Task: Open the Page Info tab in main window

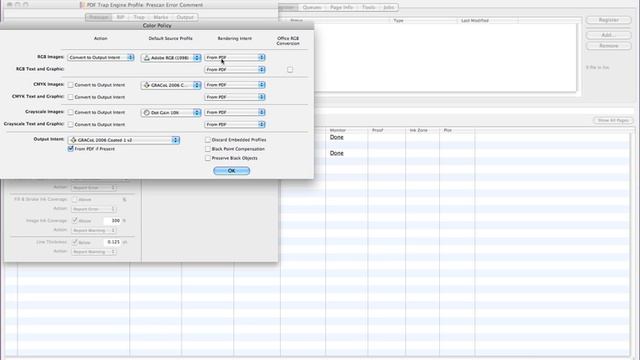Action: click(x=342, y=7)
